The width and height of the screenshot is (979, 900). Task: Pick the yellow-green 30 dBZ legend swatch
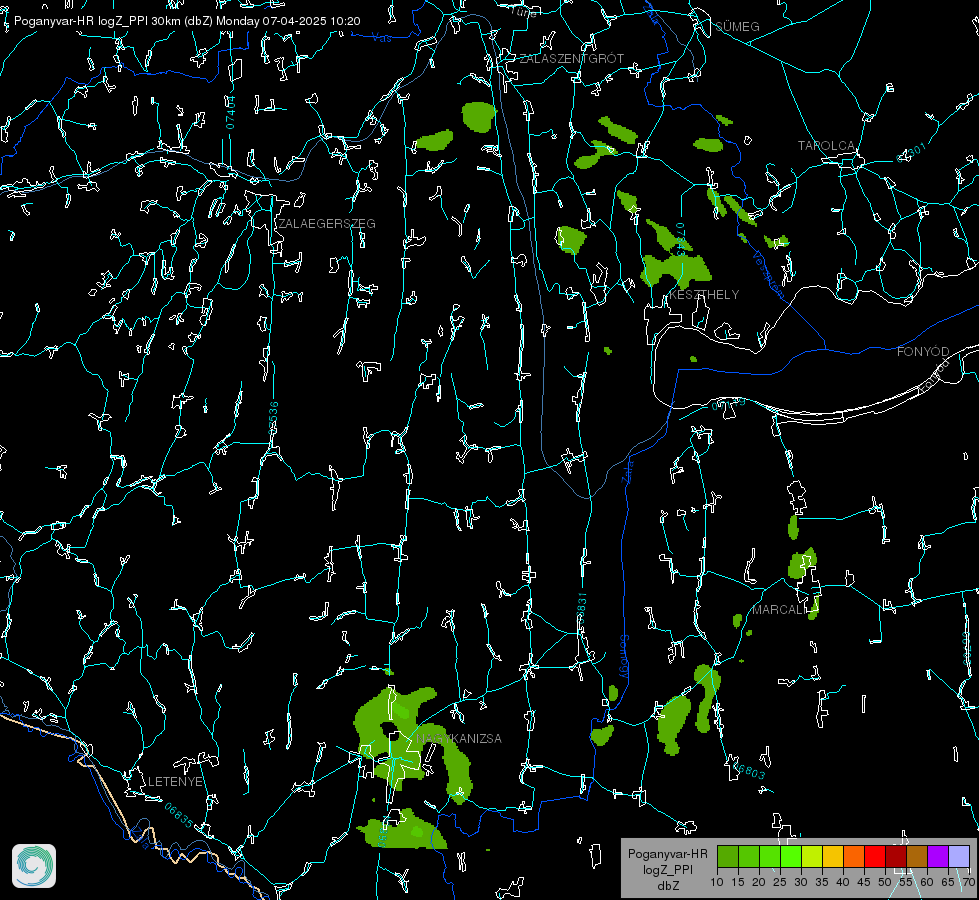coord(812,856)
